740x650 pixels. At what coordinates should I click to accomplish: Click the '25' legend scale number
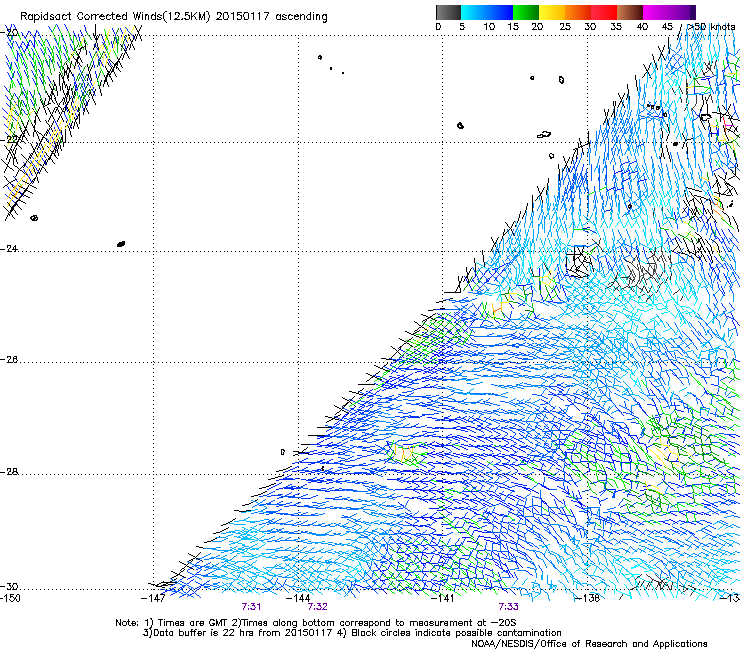[565, 27]
